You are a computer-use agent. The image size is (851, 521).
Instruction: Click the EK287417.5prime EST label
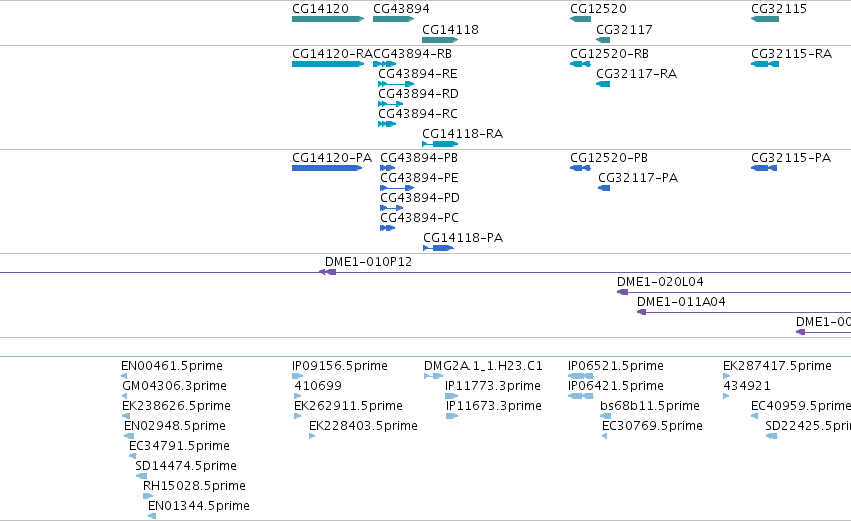(777, 366)
